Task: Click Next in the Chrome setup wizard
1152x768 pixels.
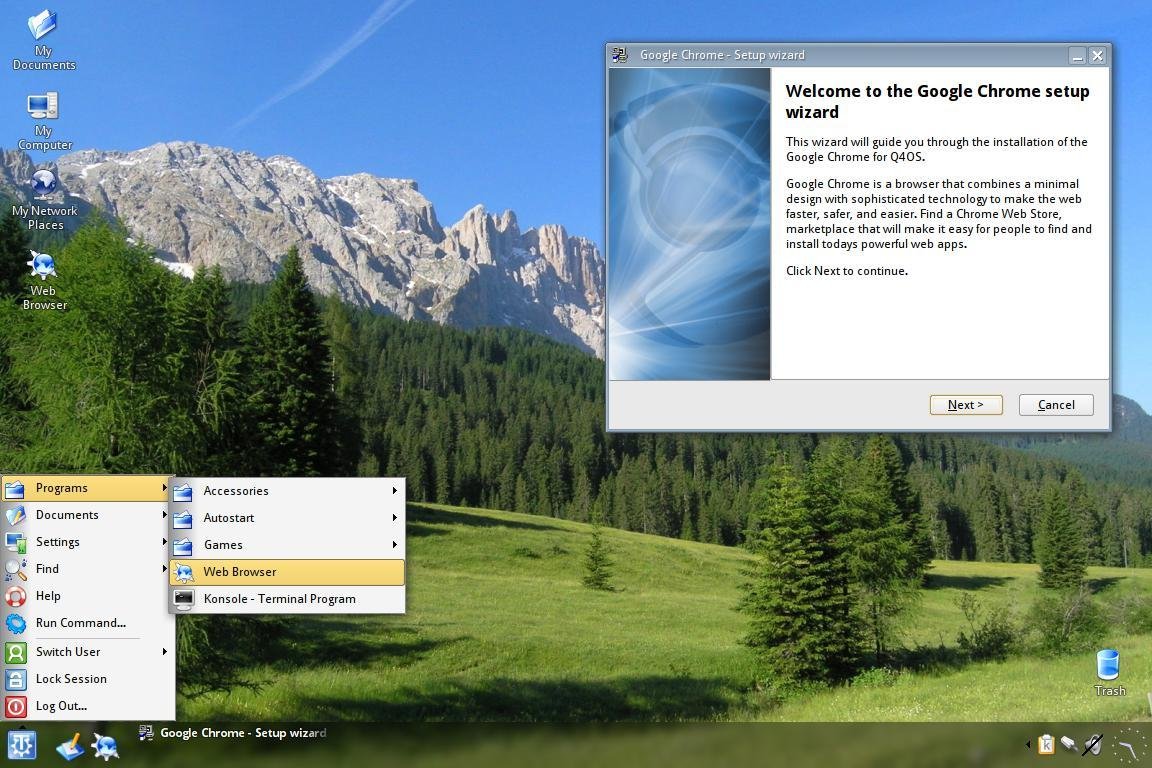Action: pos(965,405)
